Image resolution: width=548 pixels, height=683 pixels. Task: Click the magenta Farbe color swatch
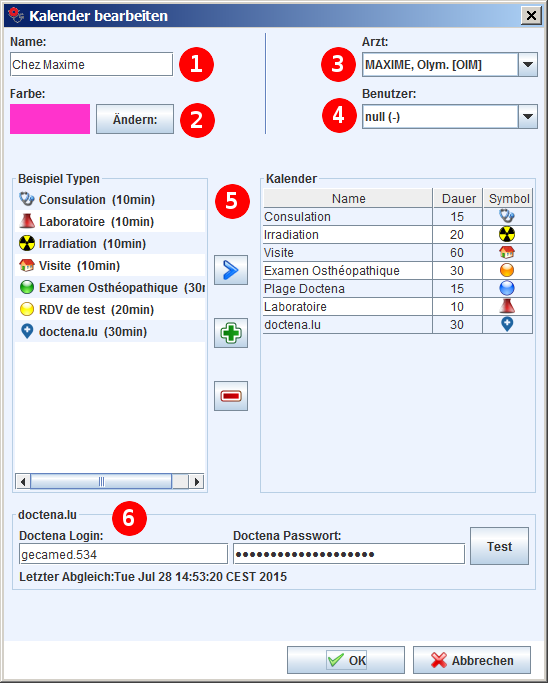click(50, 119)
